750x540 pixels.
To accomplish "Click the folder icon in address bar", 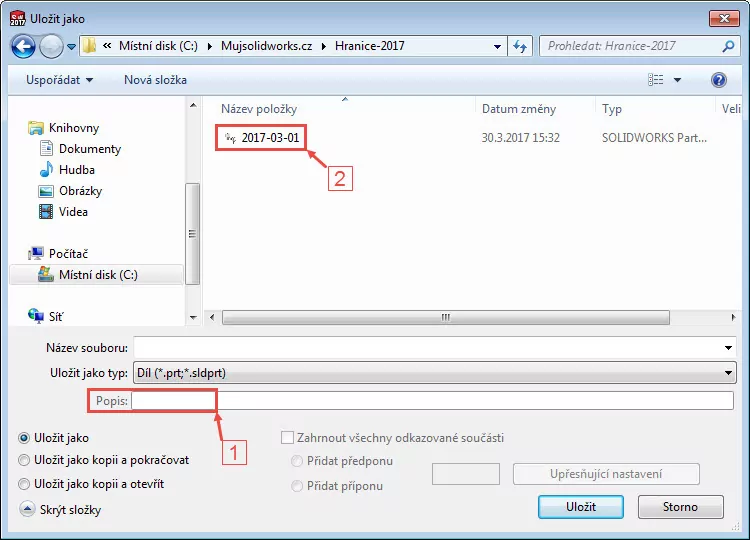I will pyautogui.click(x=89, y=46).
